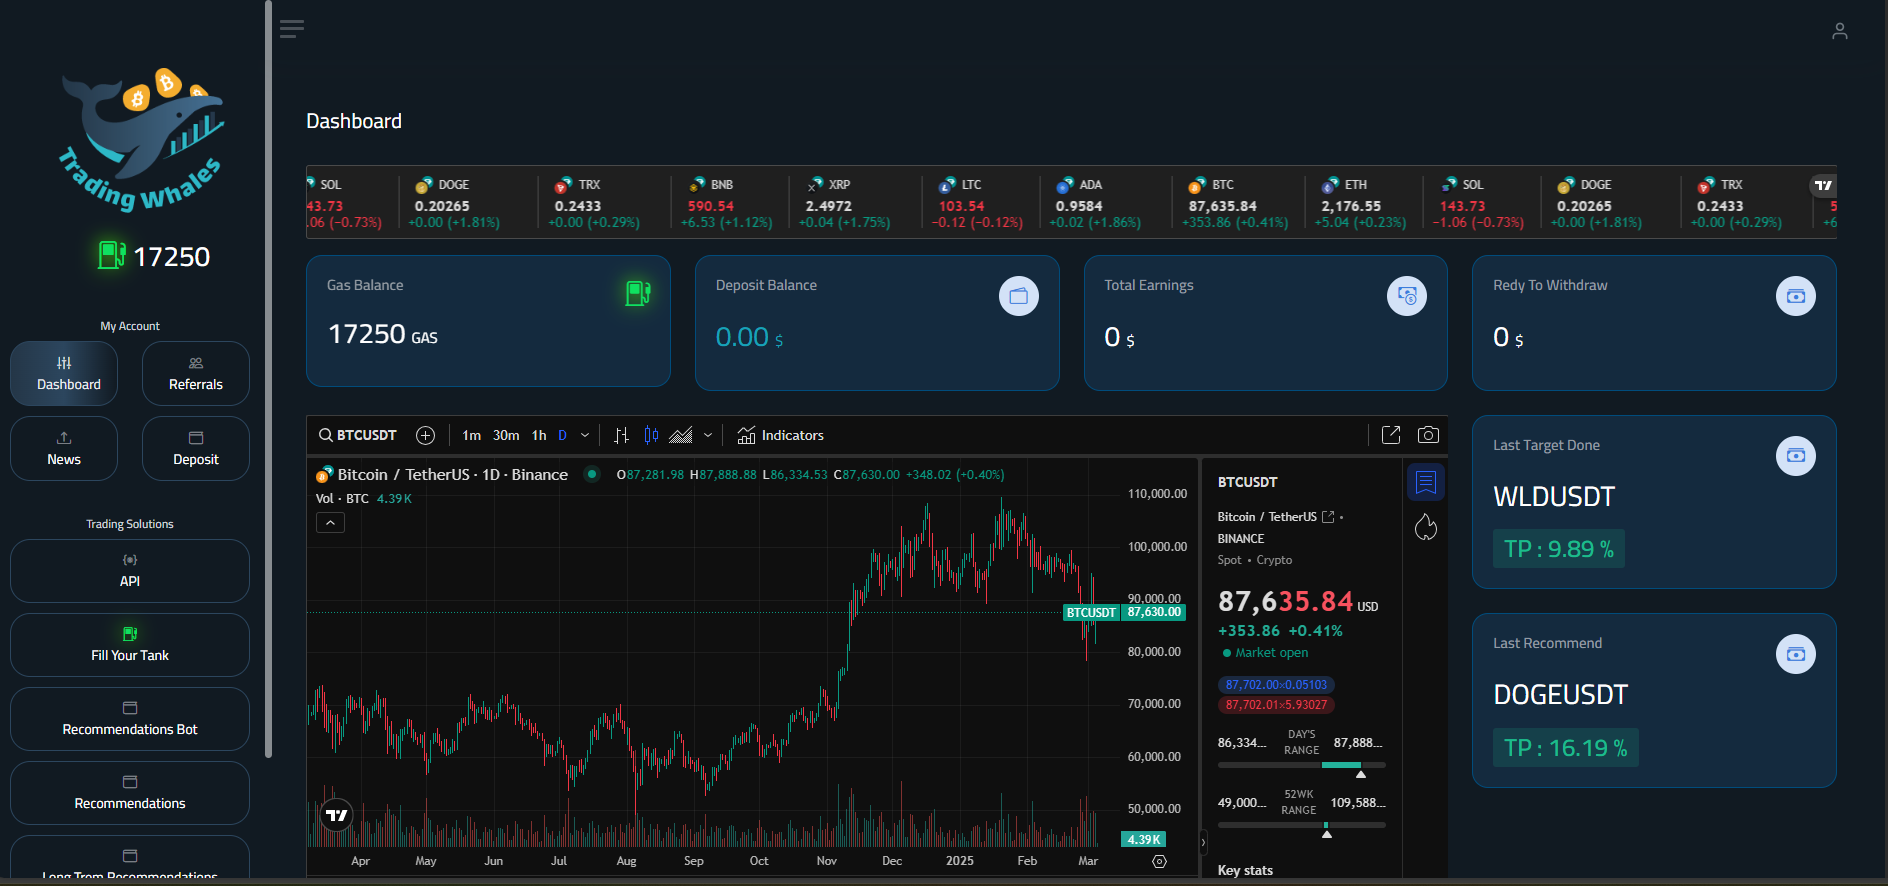This screenshot has height=886, width=1888.
Task: Open the hotlists flame icon
Action: point(1426,527)
